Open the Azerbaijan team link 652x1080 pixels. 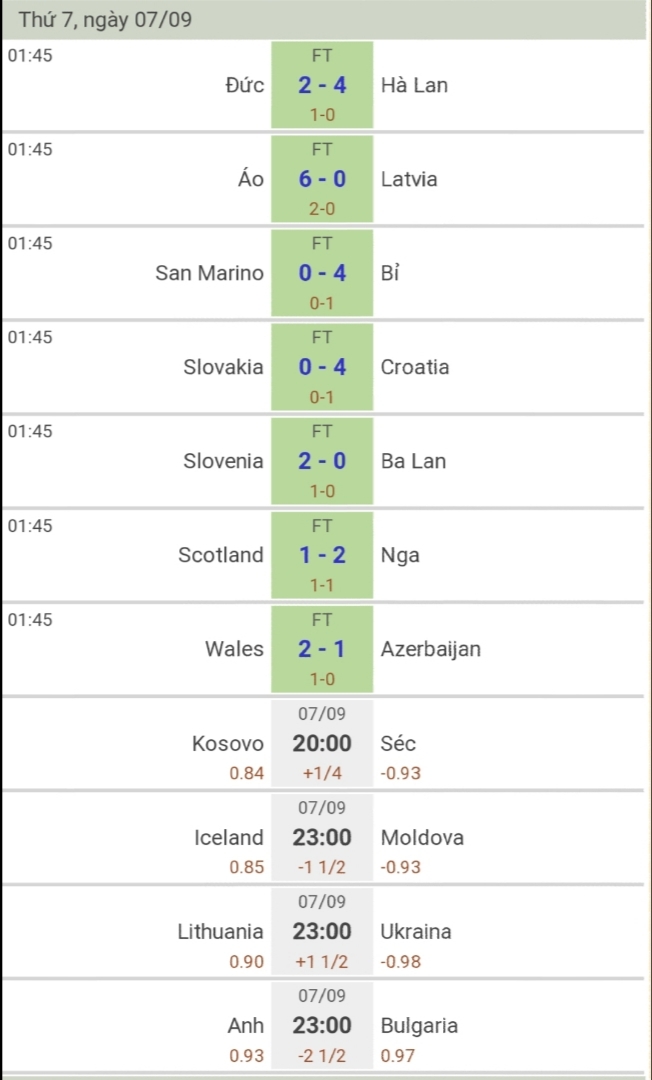click(431, 649)
